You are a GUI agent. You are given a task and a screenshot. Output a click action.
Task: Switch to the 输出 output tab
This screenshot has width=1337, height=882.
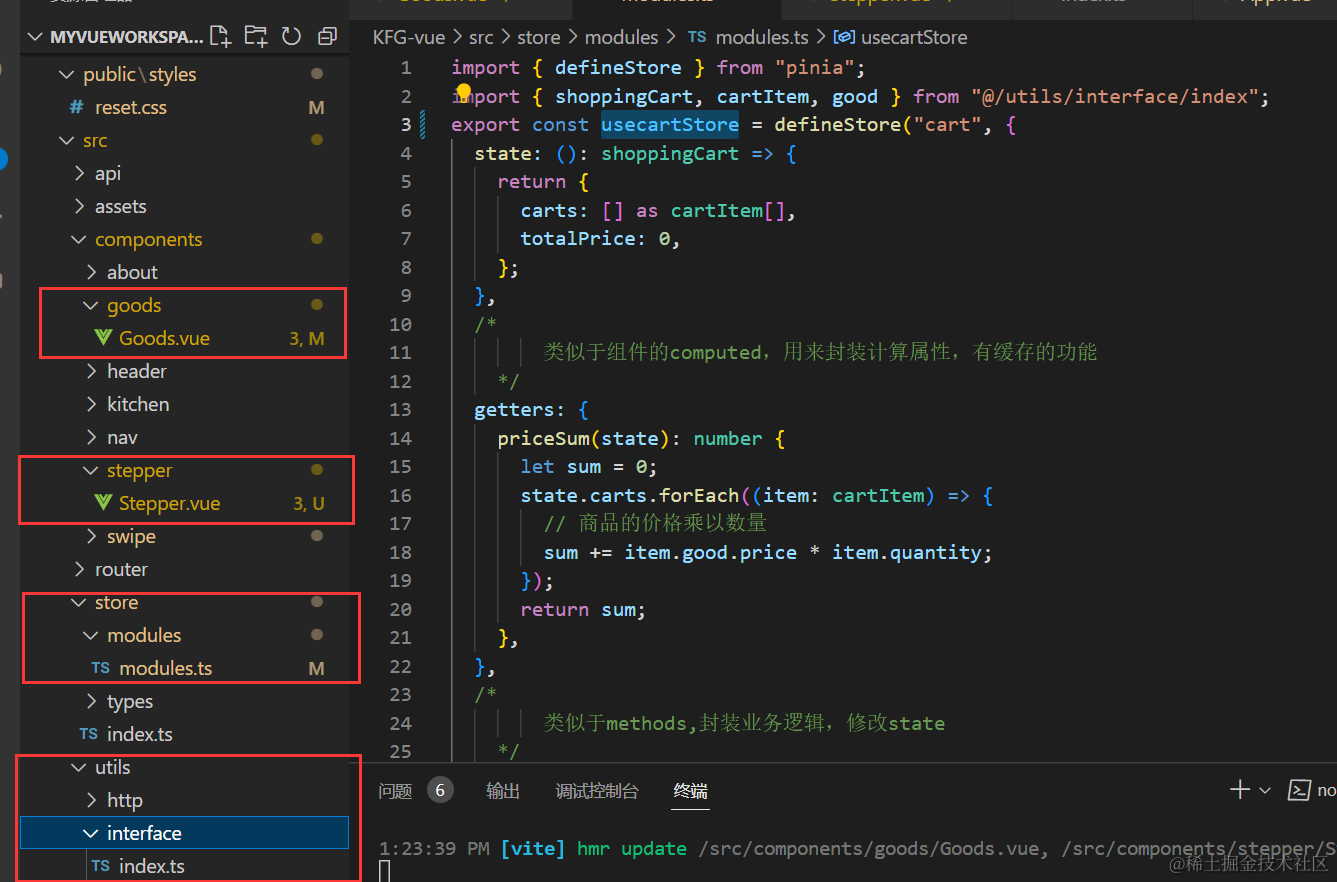[x=503, y=791]
